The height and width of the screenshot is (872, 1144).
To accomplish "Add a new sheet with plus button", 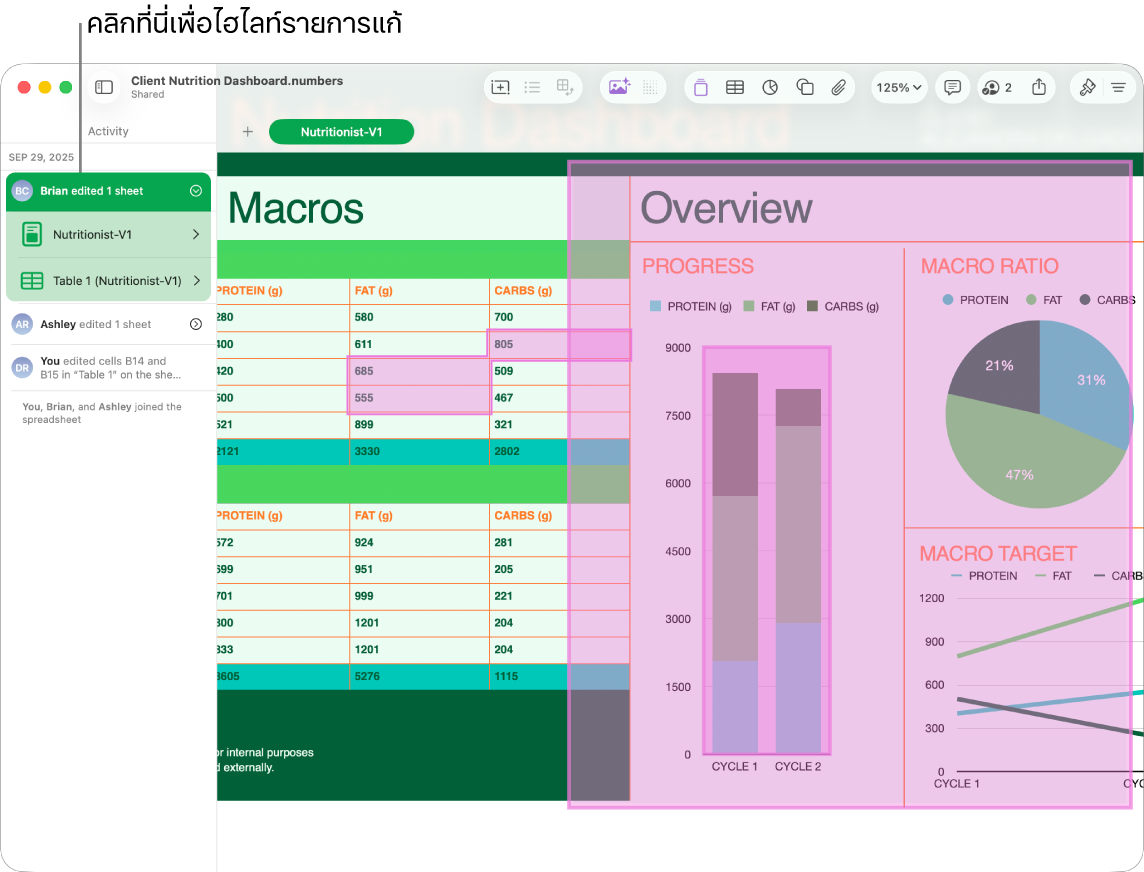I will click(248, 132).
